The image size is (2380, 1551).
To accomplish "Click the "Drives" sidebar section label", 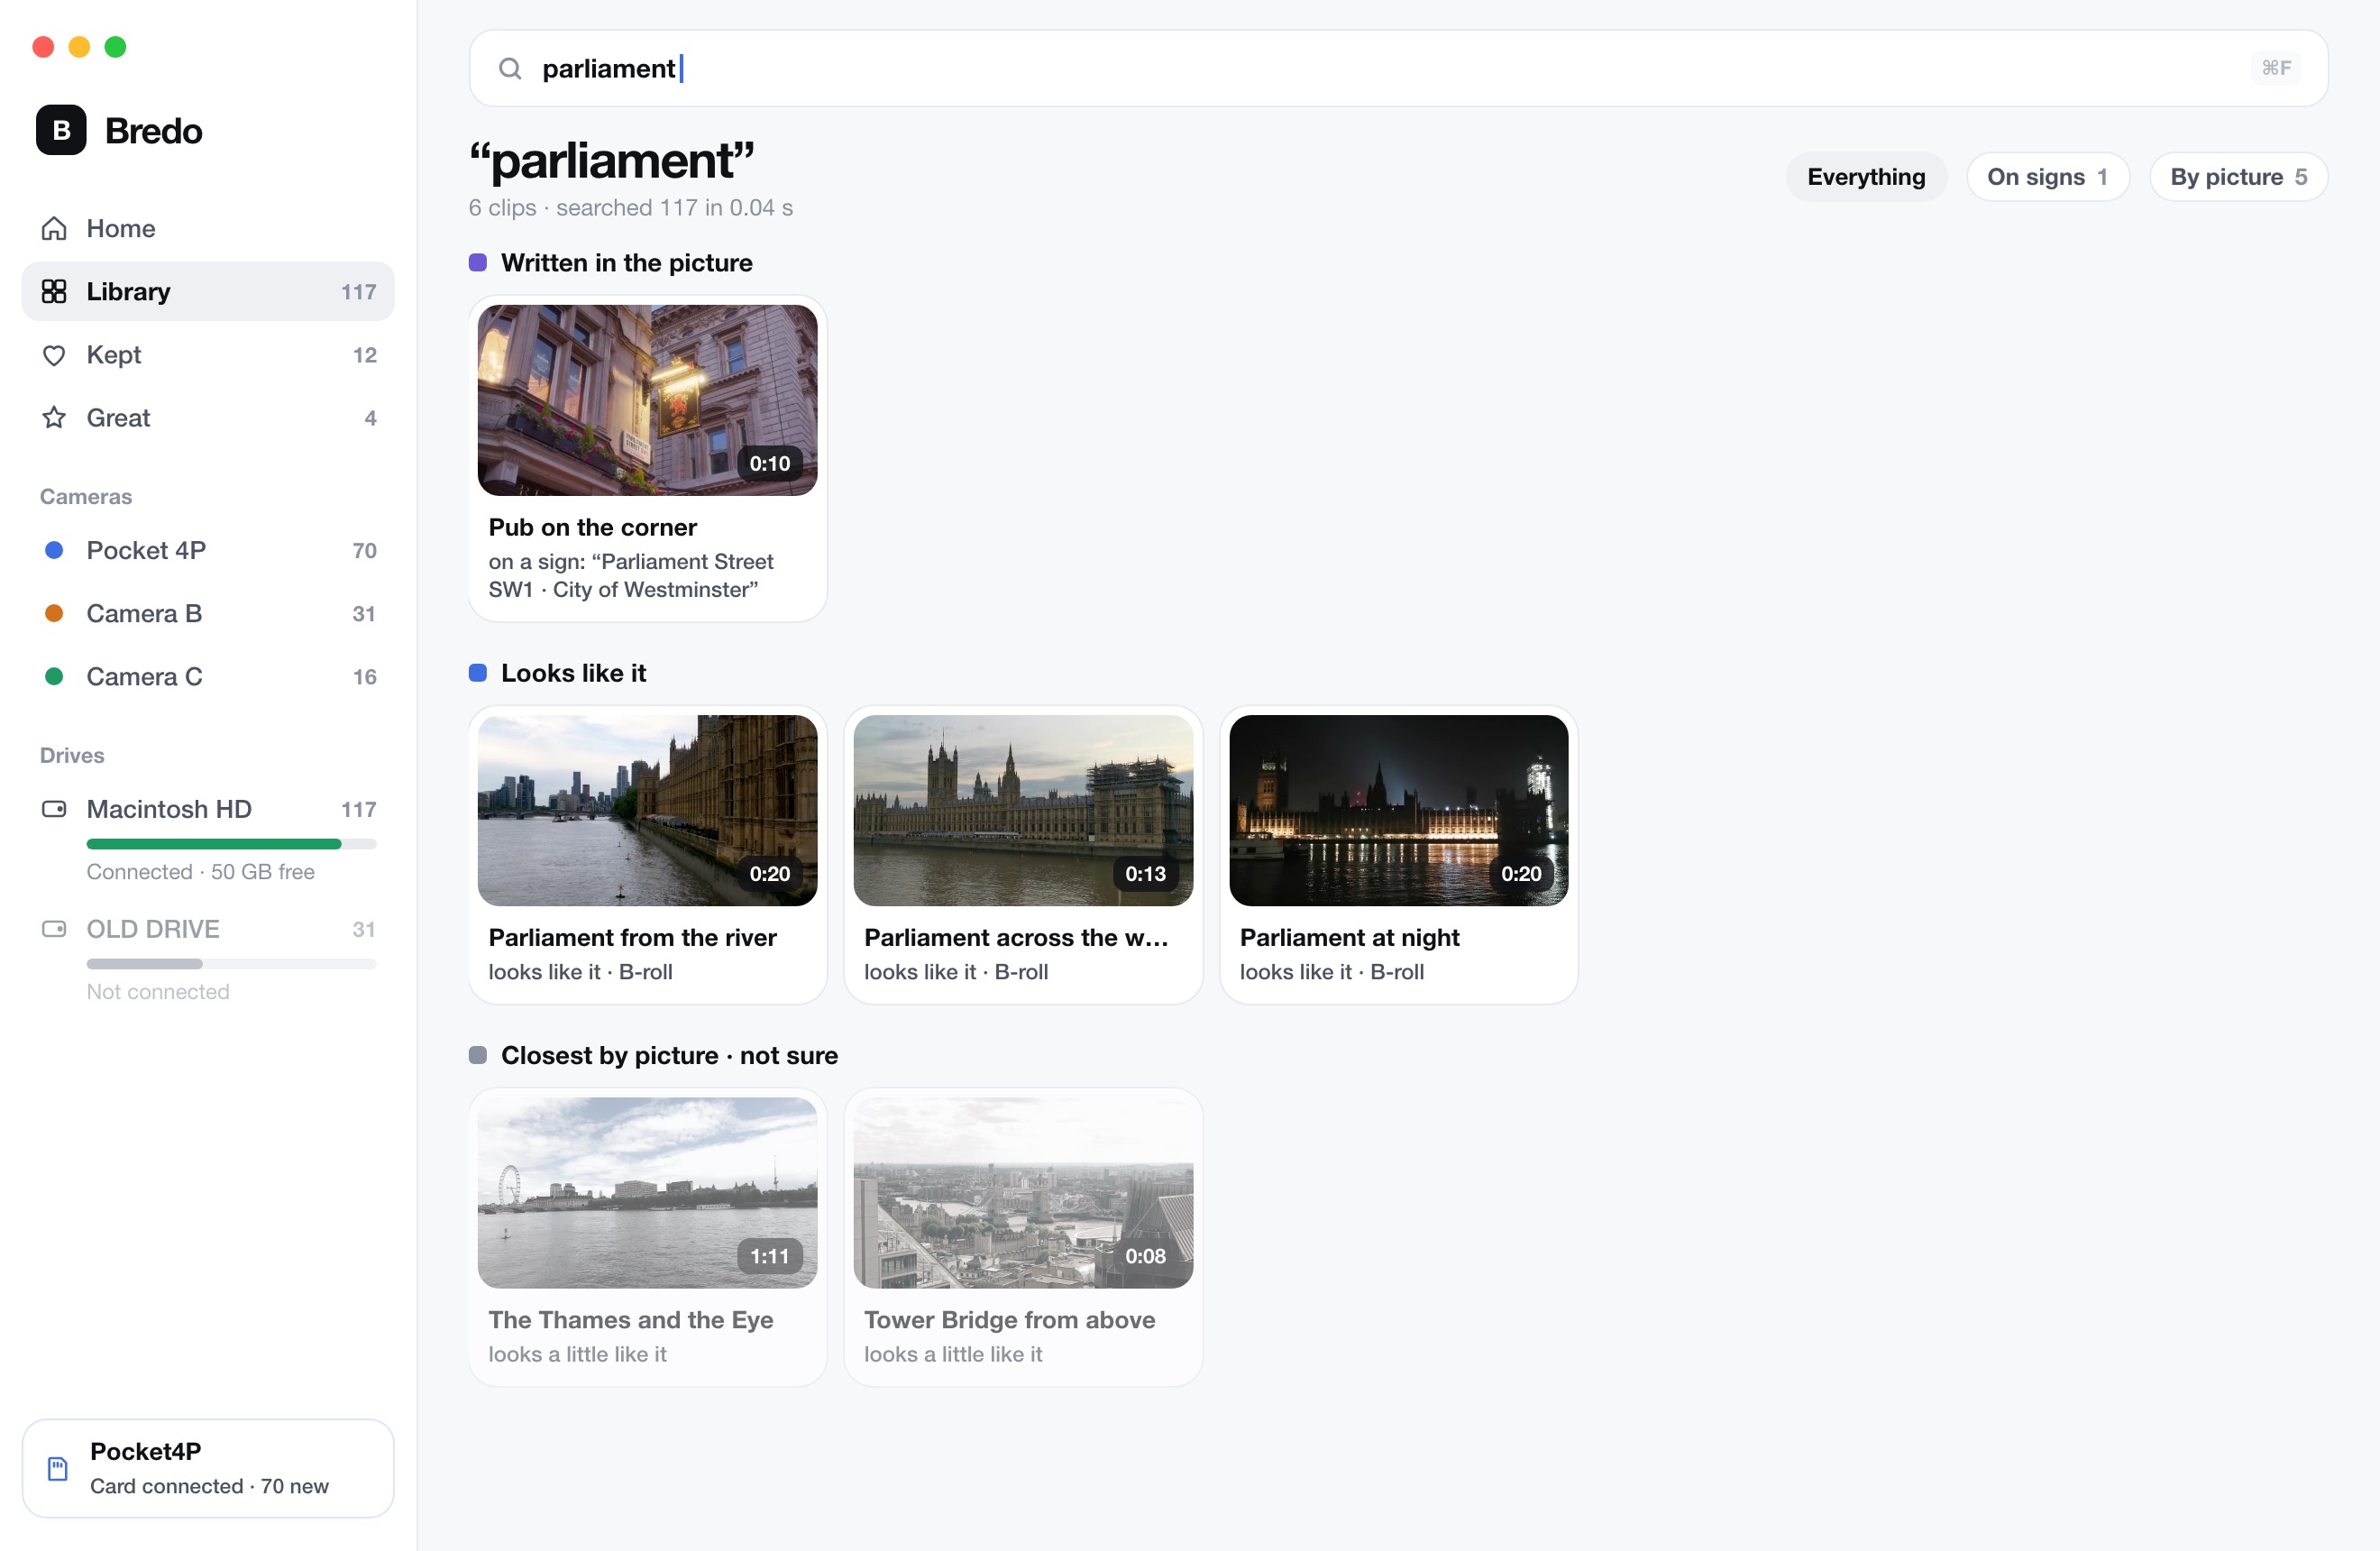I will 72,755.
